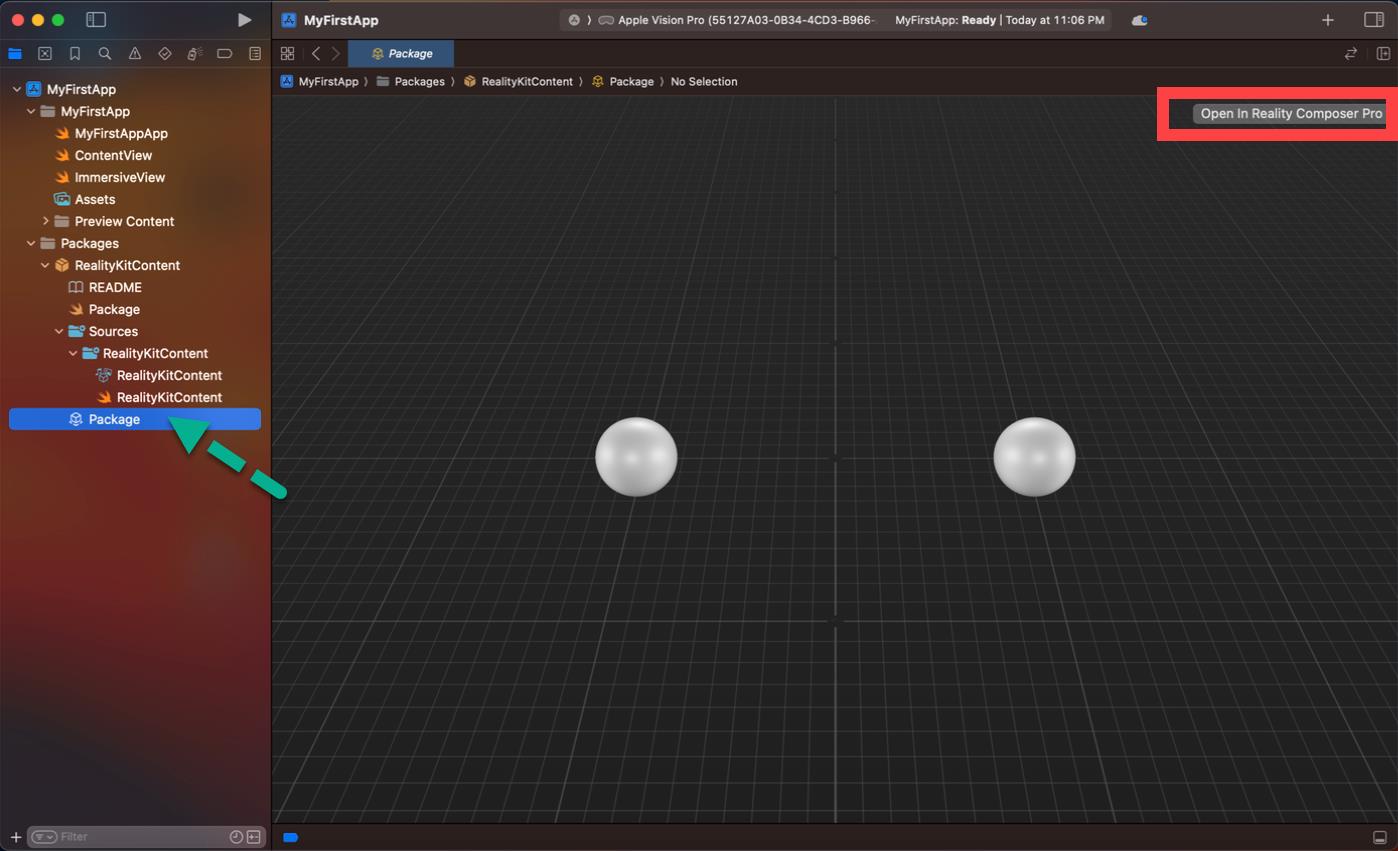Image resolution: width=1398 pixels, height=851 pixels.
Task: Open the related items grid menu
Action: pyautogui.click(x=288, y=53)
